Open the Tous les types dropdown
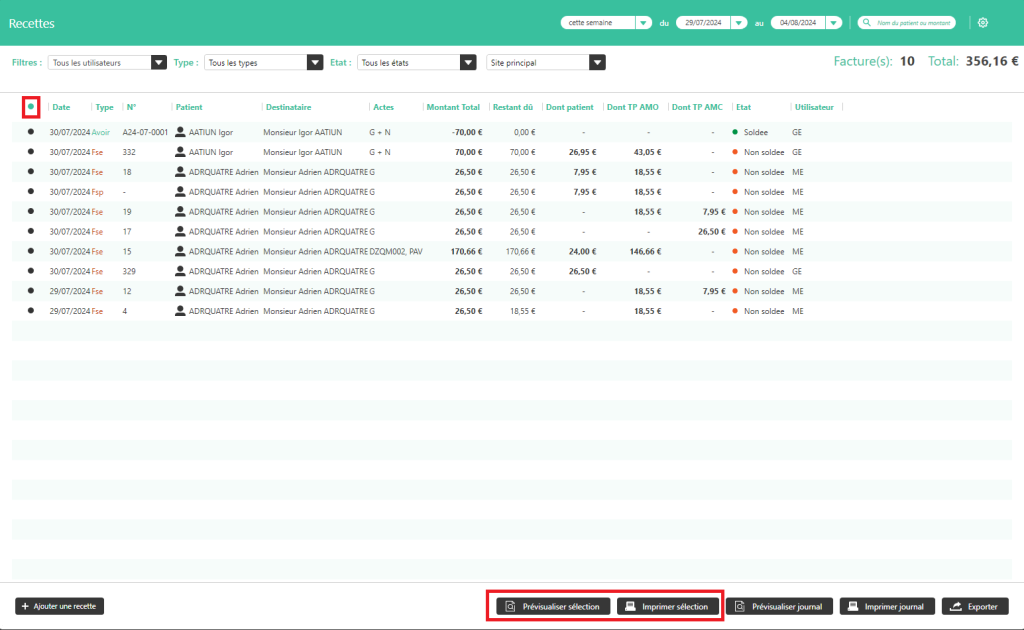The width and height of the screenshot is (1024, 630). [x=313, y=62]
